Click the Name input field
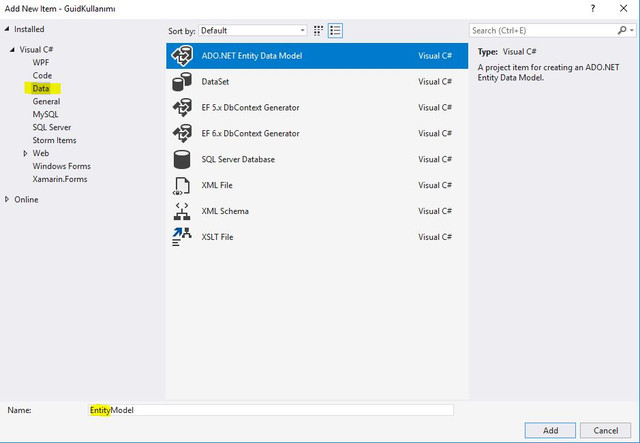This screenshot has height=443, width=640. click(271, 410)
